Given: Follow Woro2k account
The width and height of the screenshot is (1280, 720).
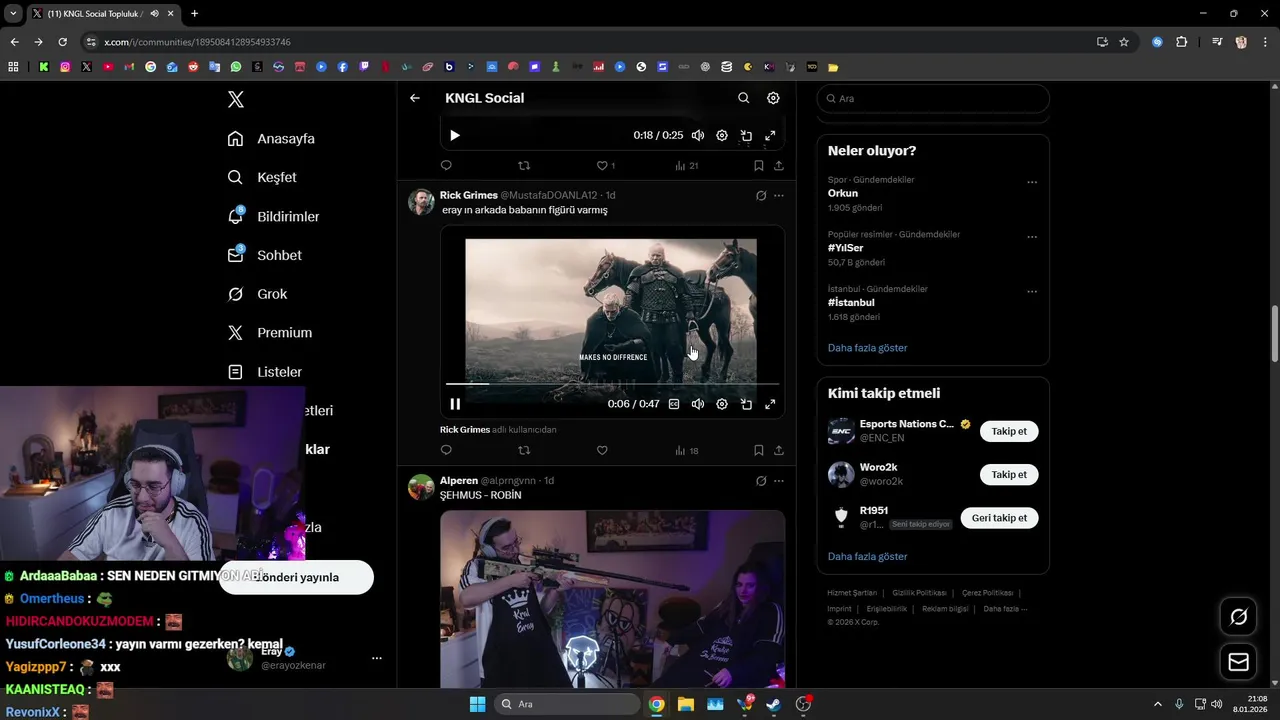Looking at the screenshot, I should point(1009,475).
